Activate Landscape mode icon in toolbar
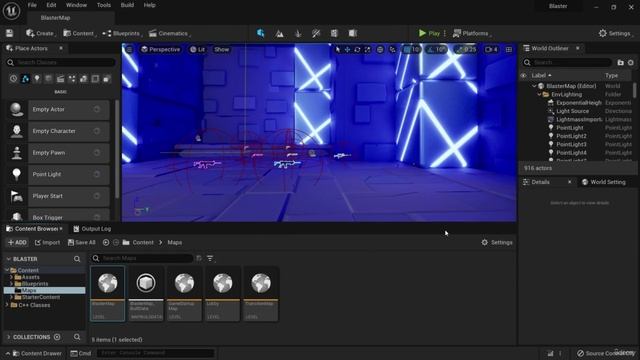 (x=279, y=33)
